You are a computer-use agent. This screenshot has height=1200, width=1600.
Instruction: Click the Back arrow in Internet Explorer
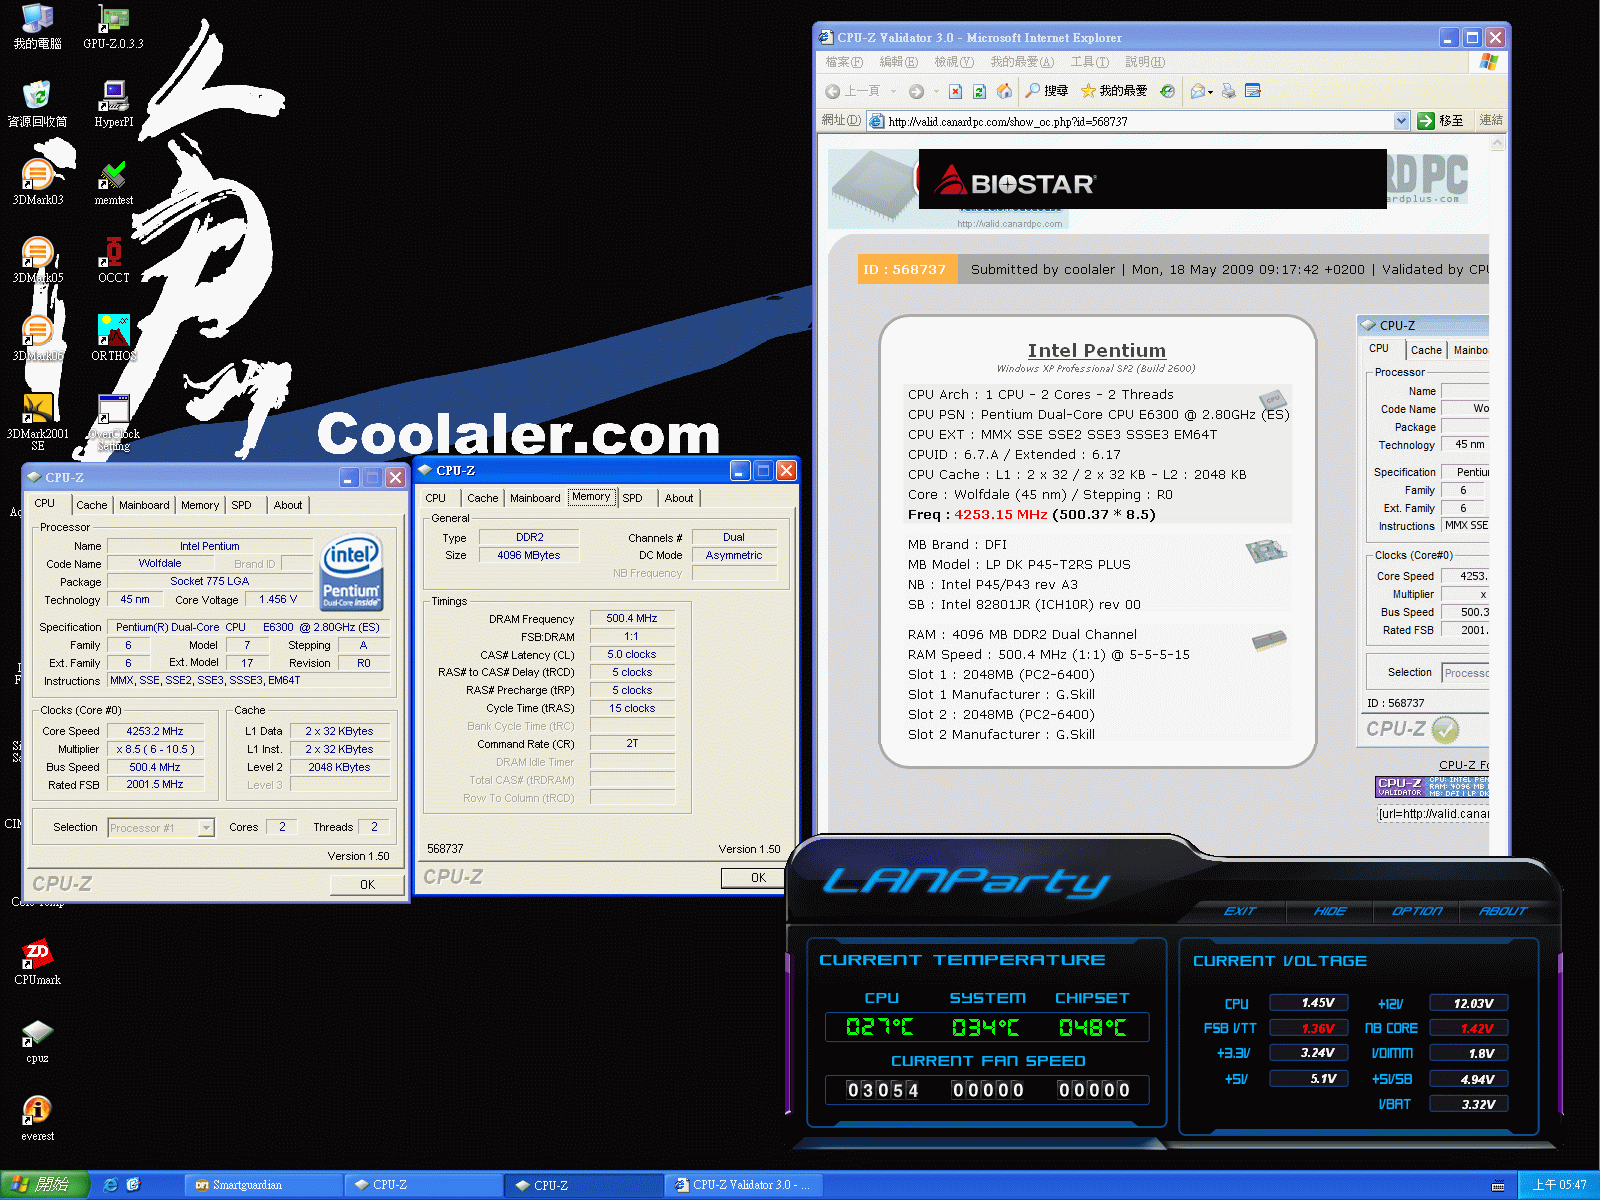coord(833,91)
